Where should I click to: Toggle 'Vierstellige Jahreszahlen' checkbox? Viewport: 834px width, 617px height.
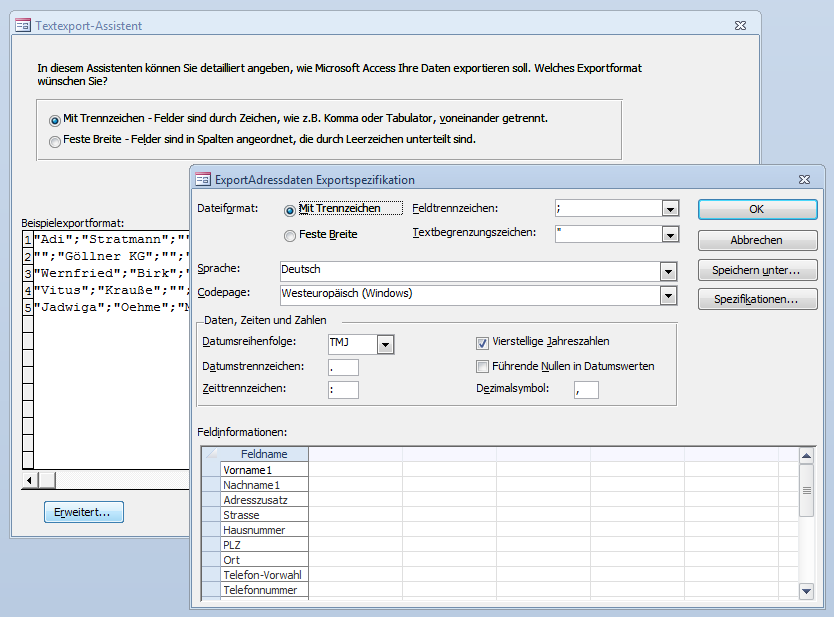[483, 342]
